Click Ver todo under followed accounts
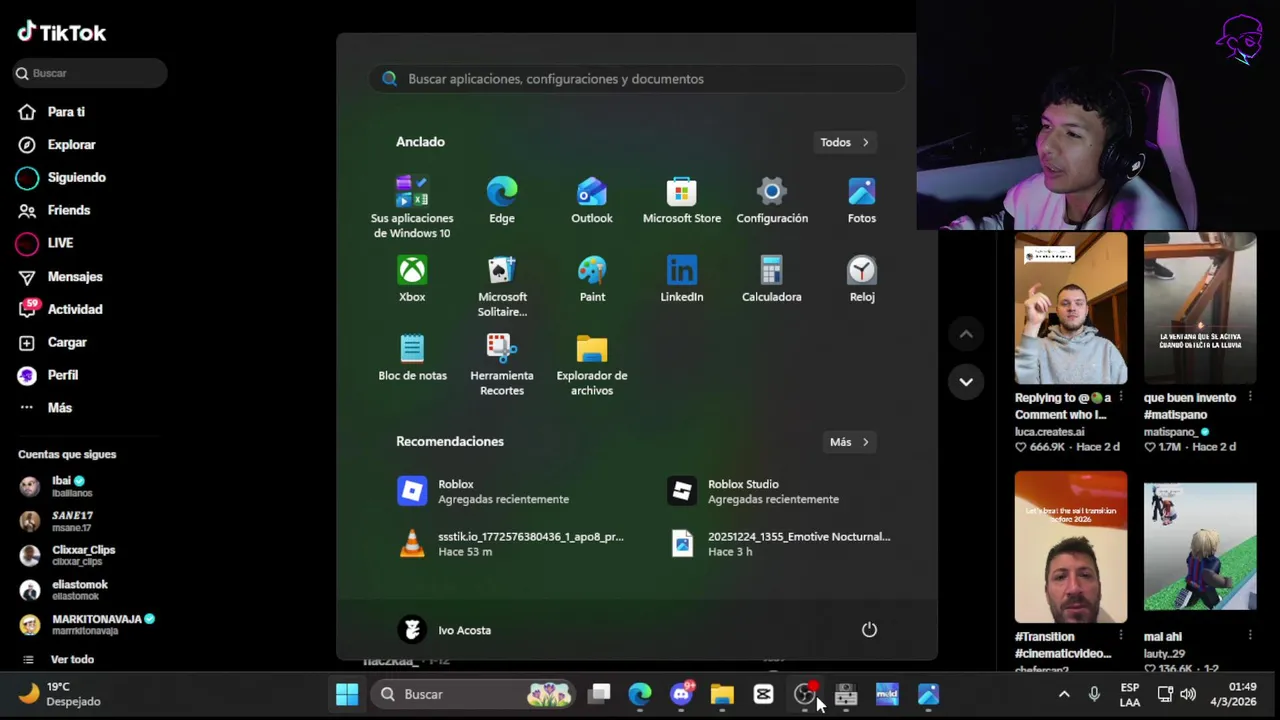The image size is (1280, 720). tap(60, 660)
